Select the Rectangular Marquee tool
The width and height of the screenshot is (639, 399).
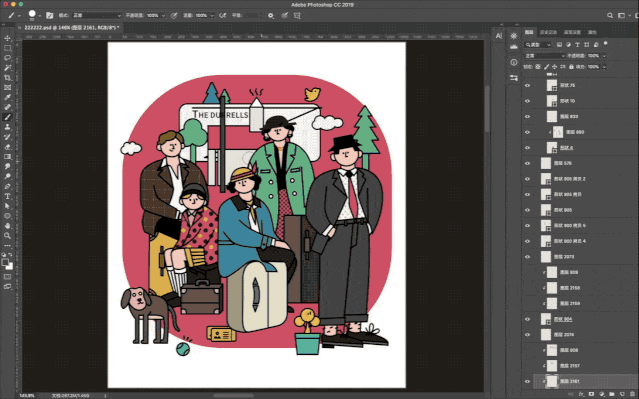point(7,48)
